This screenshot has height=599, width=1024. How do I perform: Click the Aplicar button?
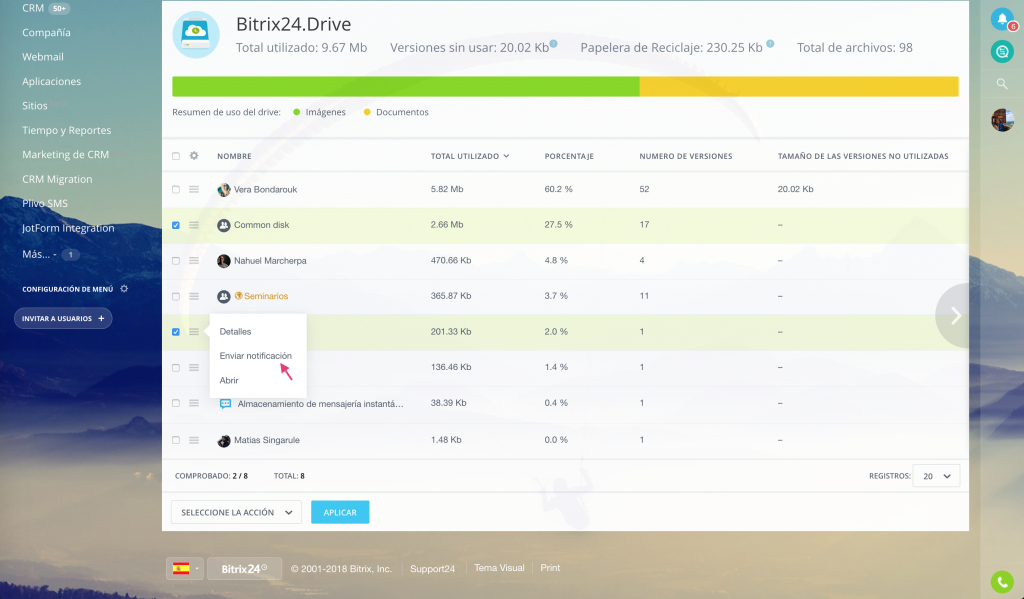pyautogui.click(x=340, y=512)
